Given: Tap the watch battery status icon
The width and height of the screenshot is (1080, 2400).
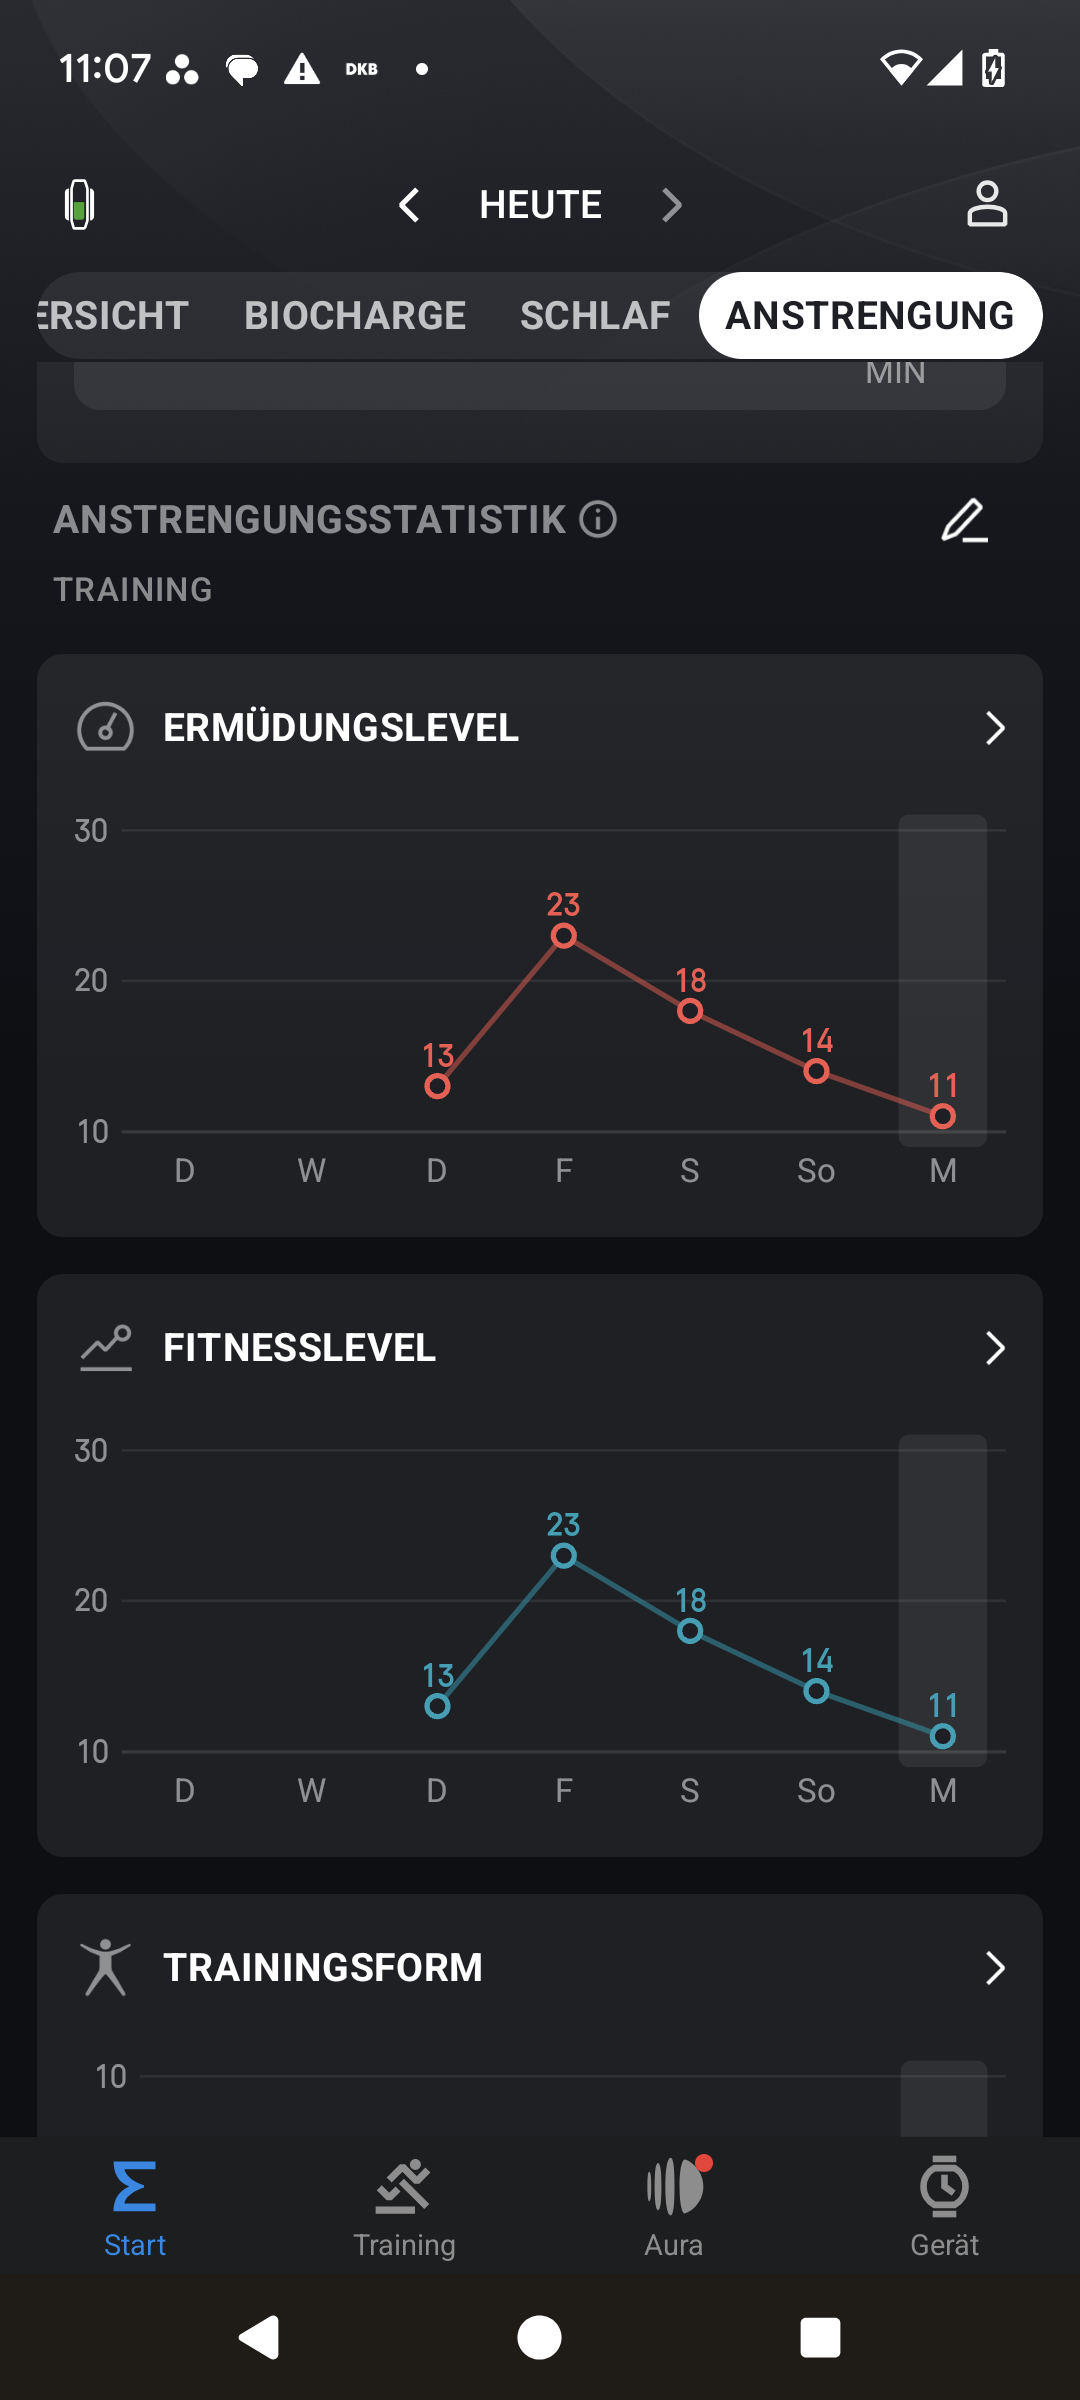Looking at the screenshot, I should (x=79, y=205).
